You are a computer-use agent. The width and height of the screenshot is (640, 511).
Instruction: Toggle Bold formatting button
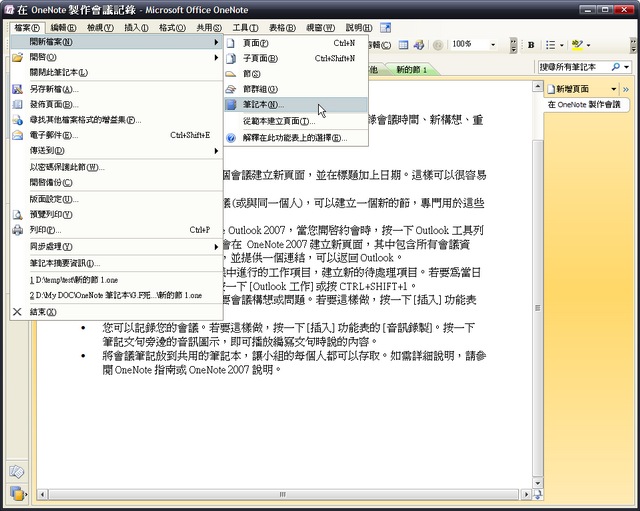(531, 45)
